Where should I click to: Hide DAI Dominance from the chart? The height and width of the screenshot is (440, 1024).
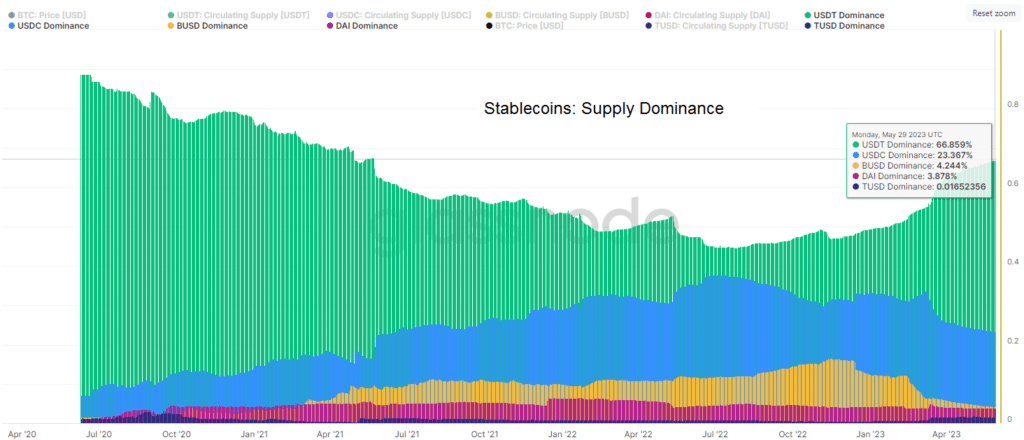click(x=364, y=26)
